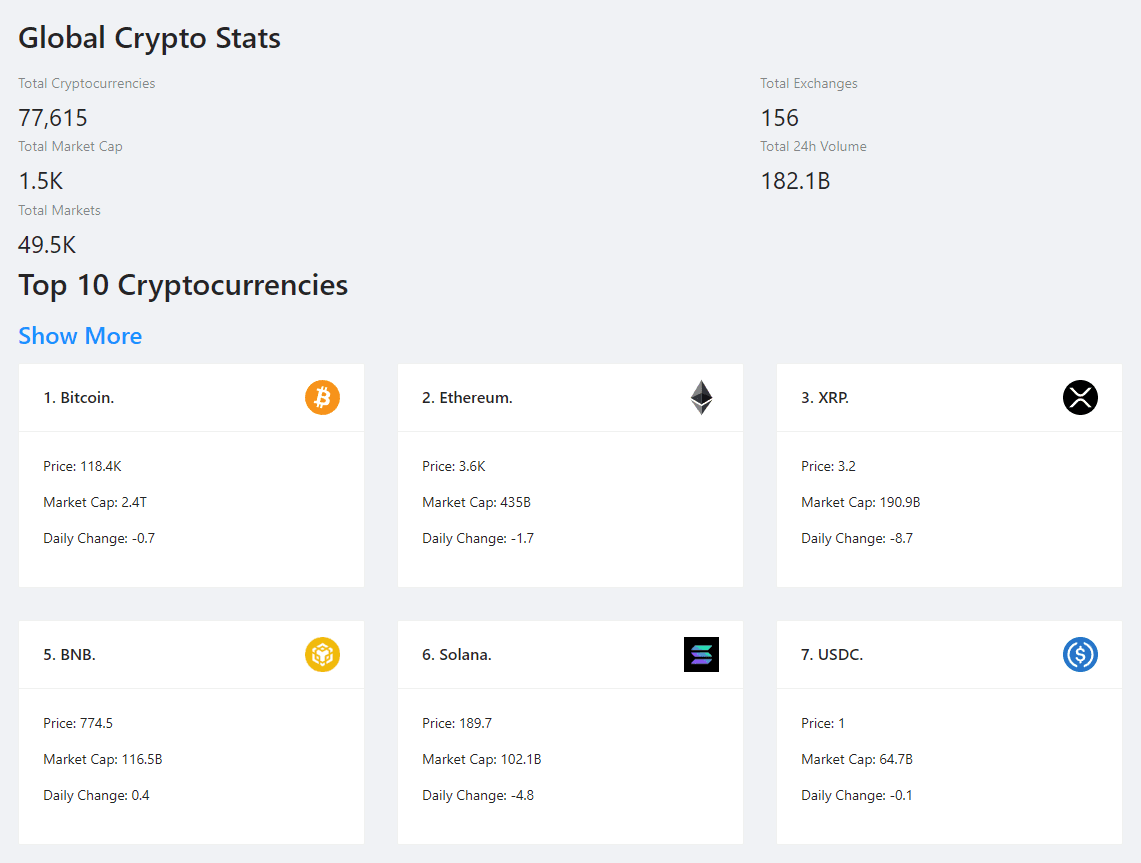Click the Total Market Cap label
Image resolution: width=1141 pixels, height=863 pixels.
tap(71, 146)
